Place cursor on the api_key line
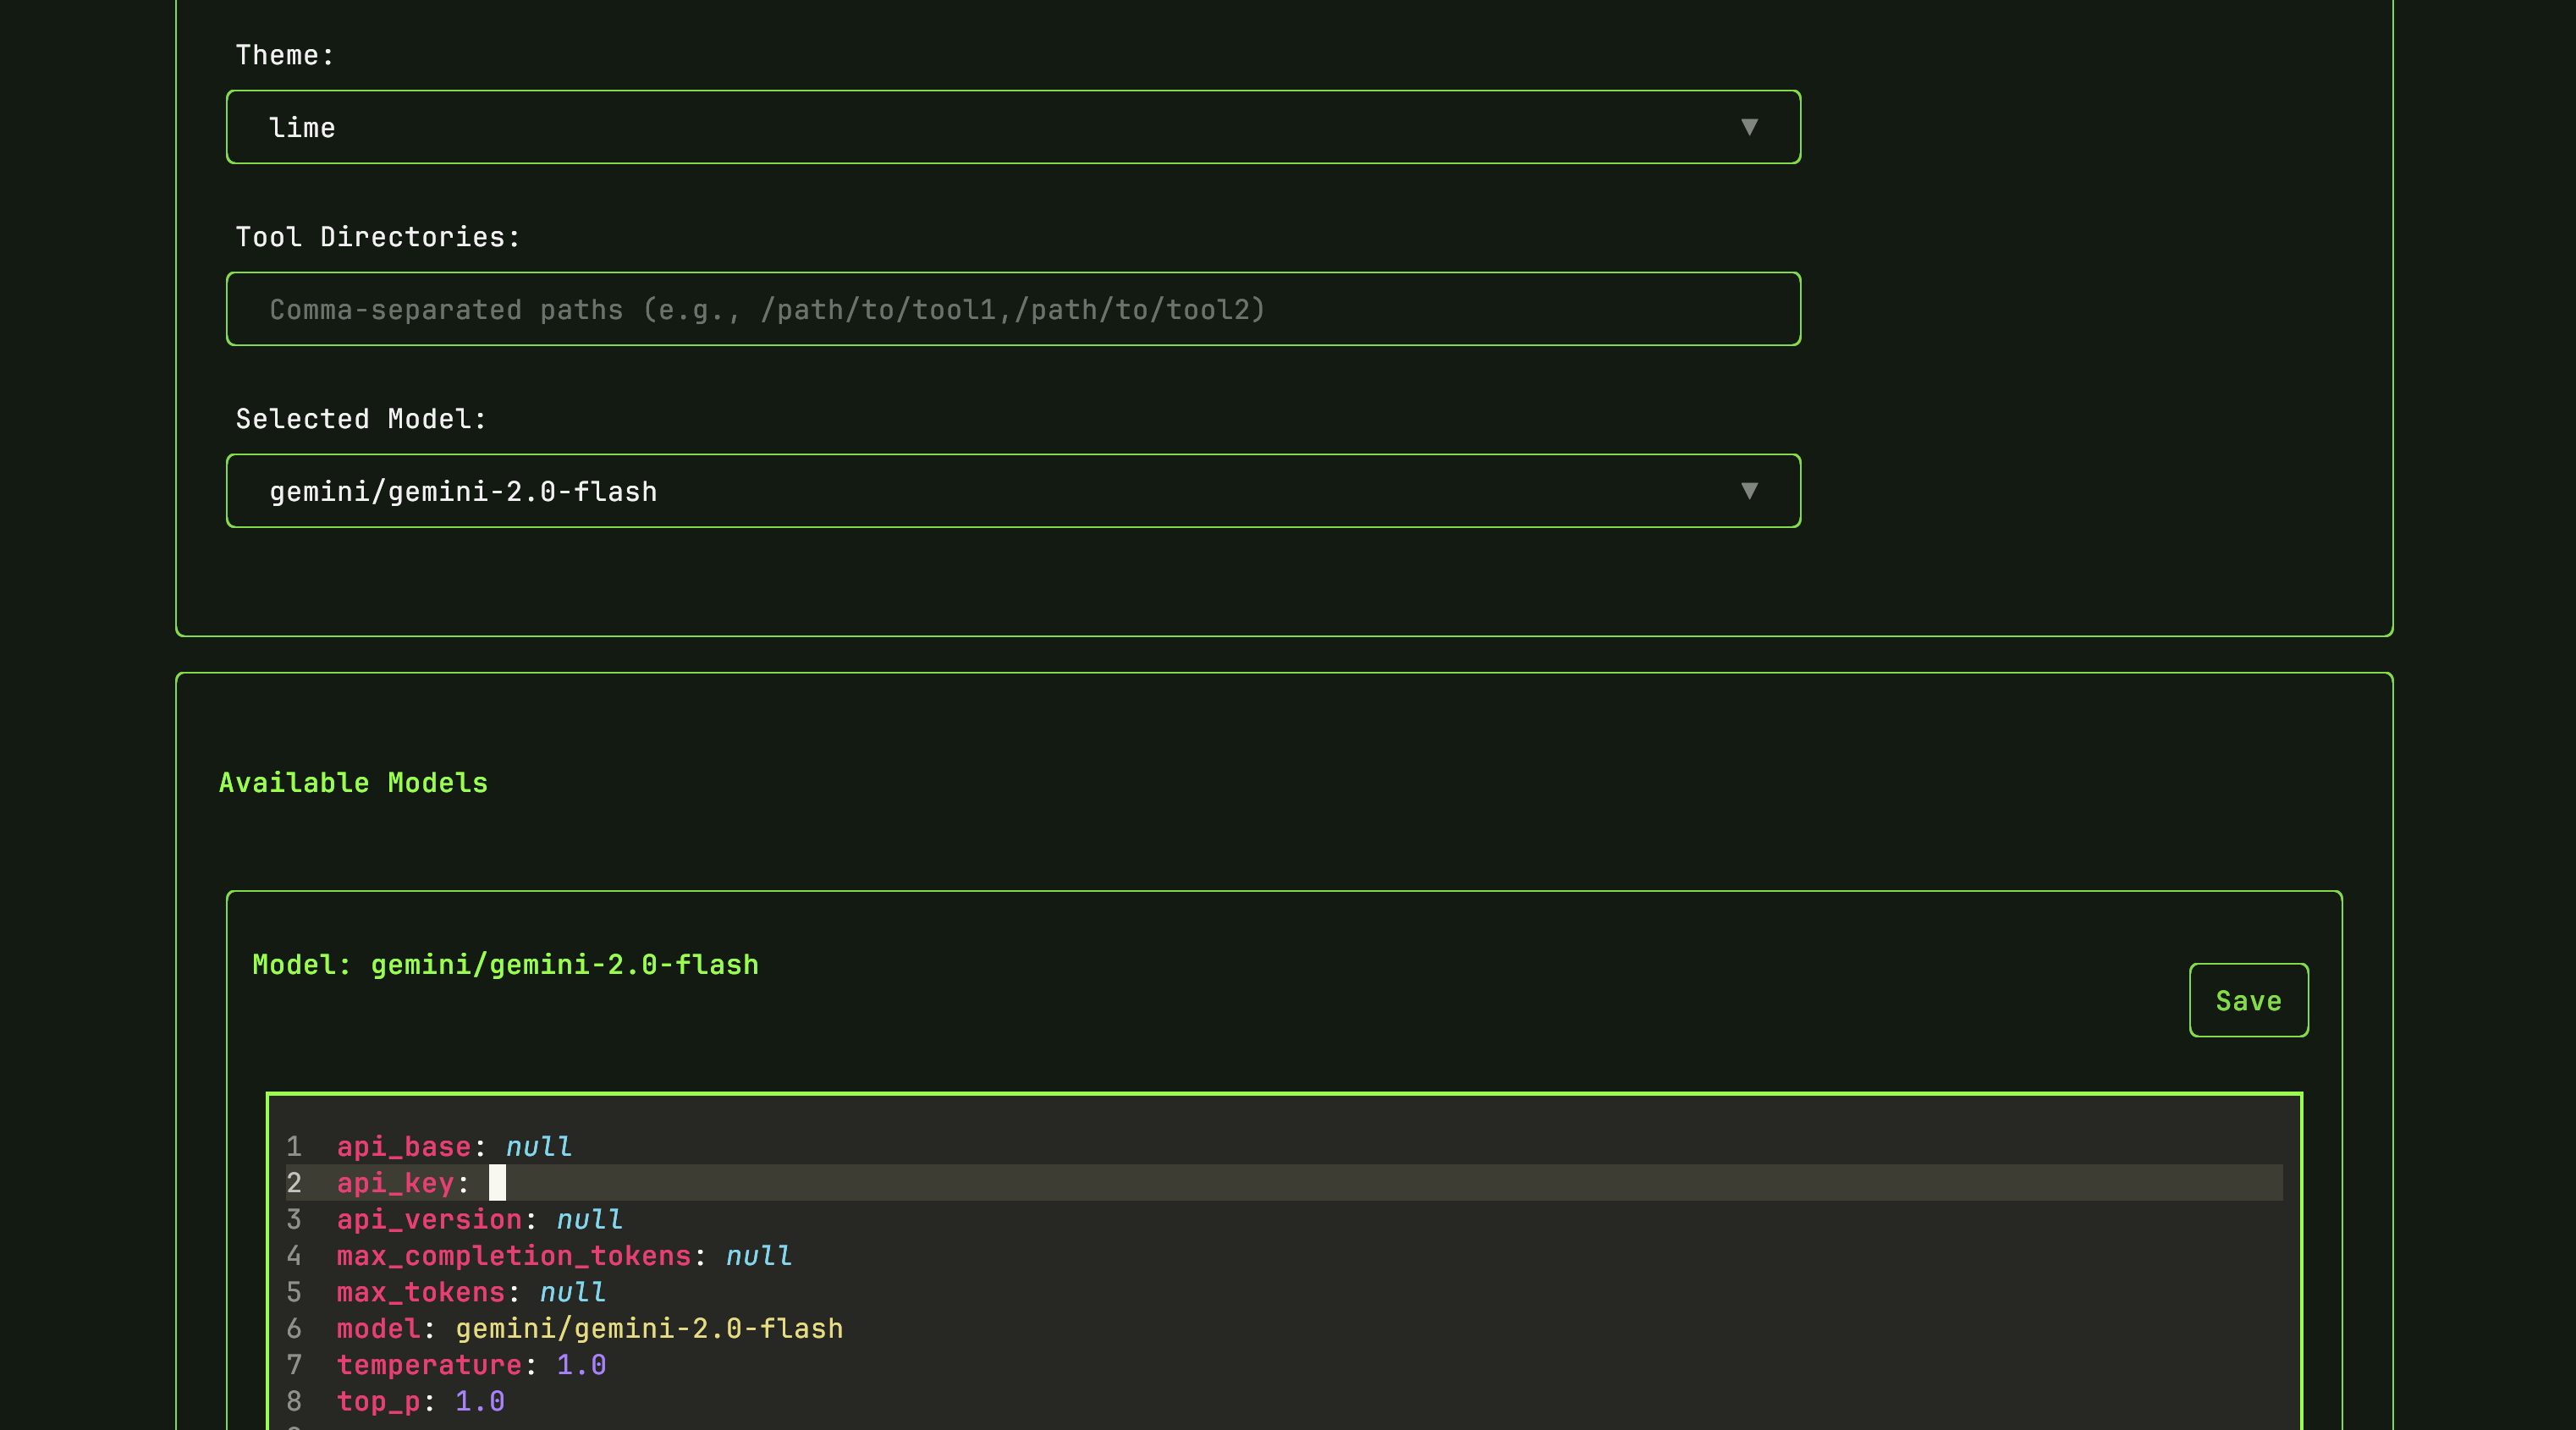Screen dimensions: 2576x1430 tap(1284, 1182)
